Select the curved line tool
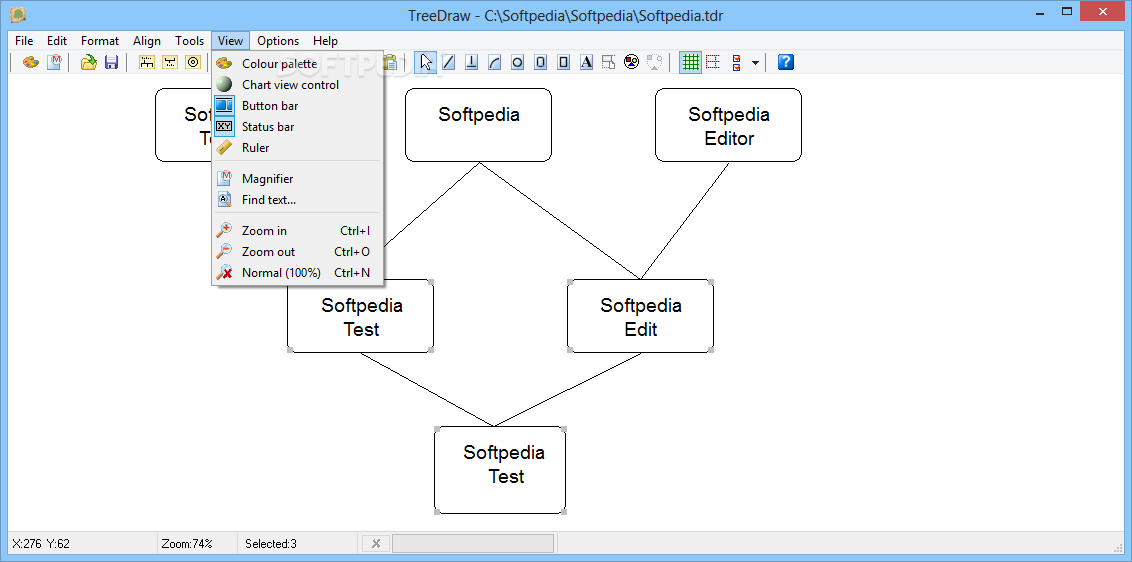Image resolution: width=1132 pixels, height=562 pixels. point(495,62)
